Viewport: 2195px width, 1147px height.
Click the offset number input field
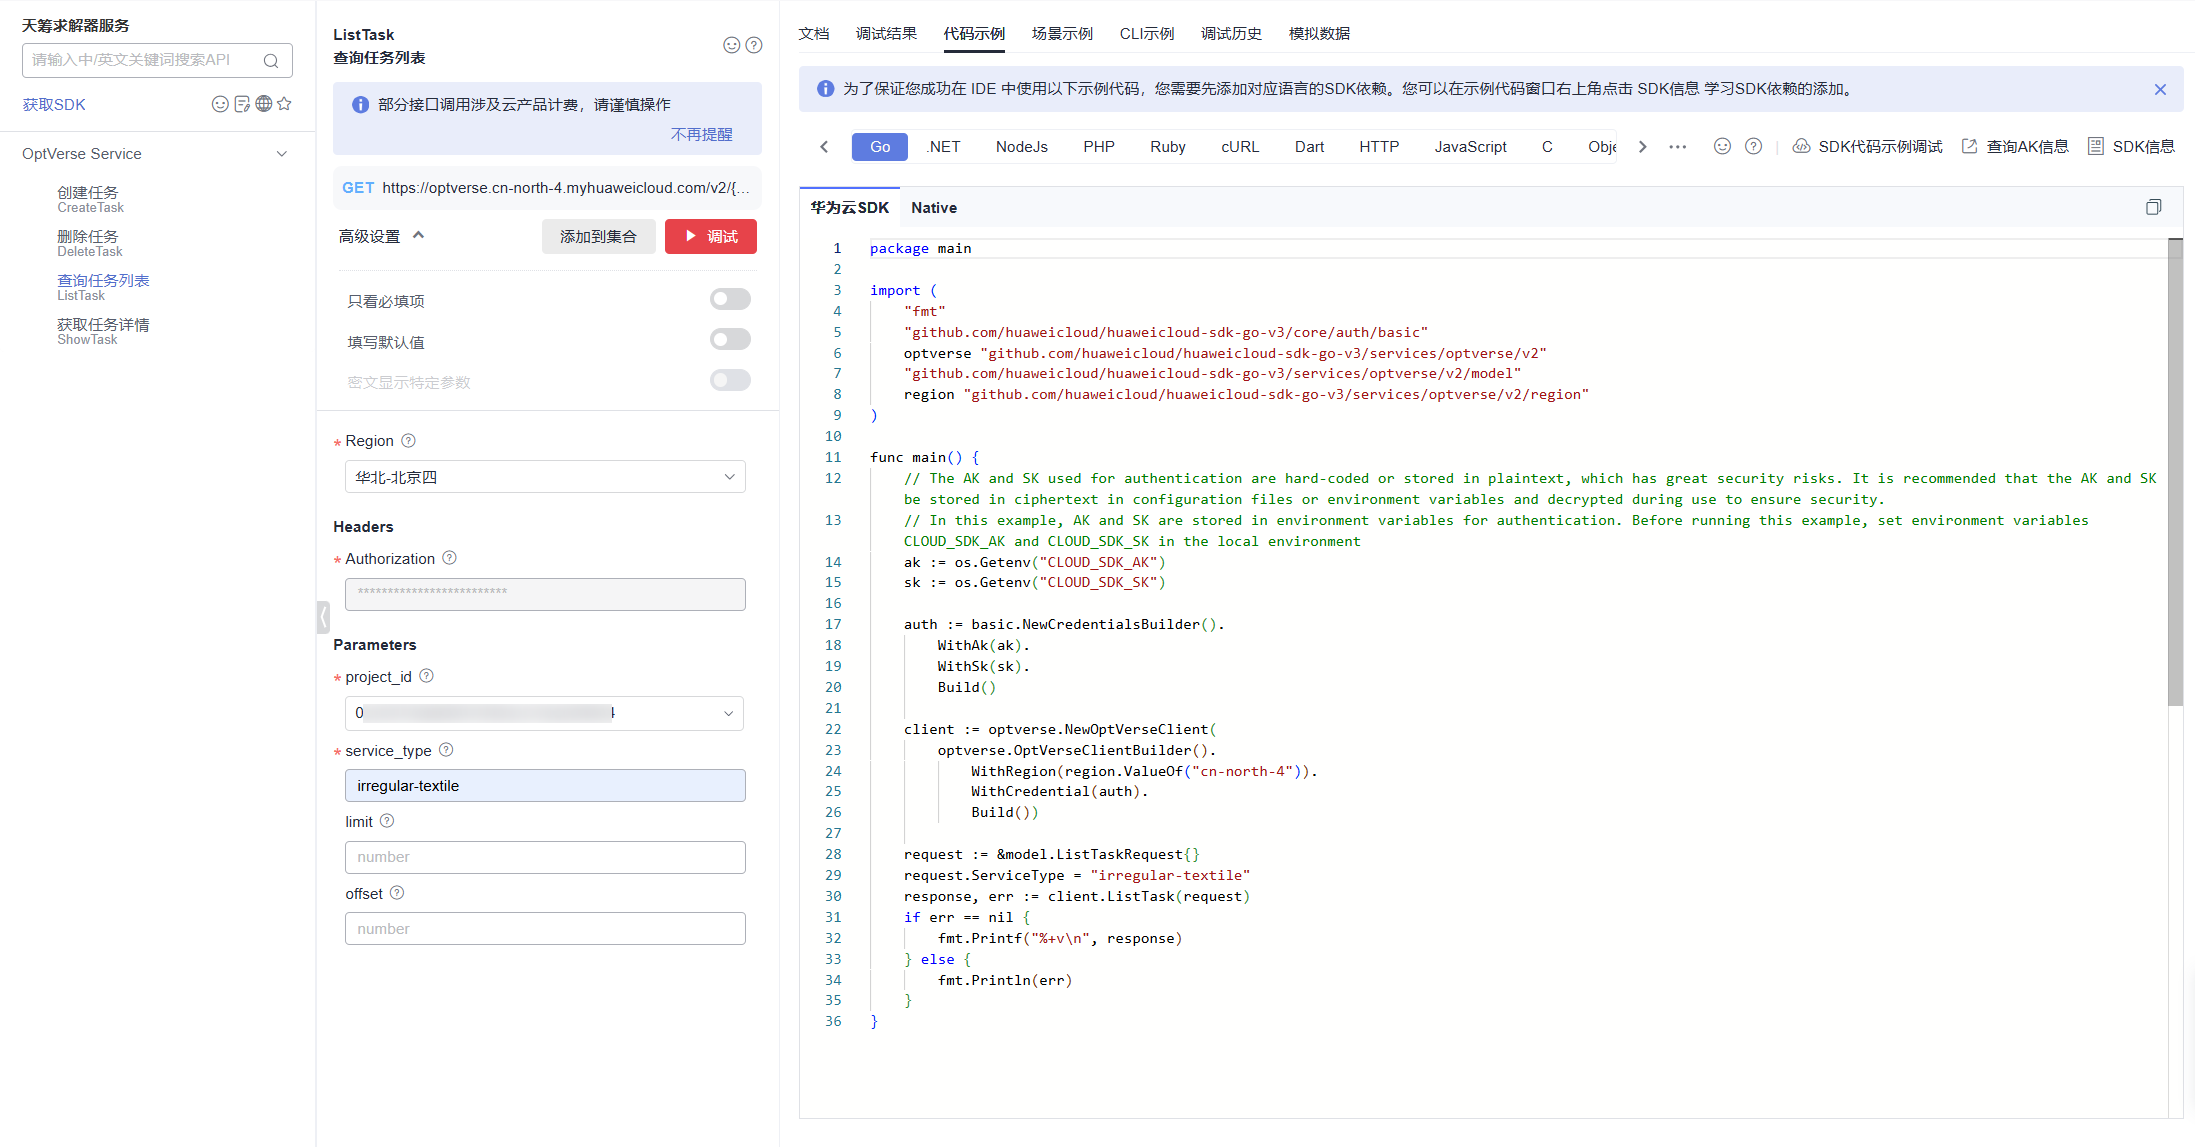pyautogui.click(x=545, y=929)
